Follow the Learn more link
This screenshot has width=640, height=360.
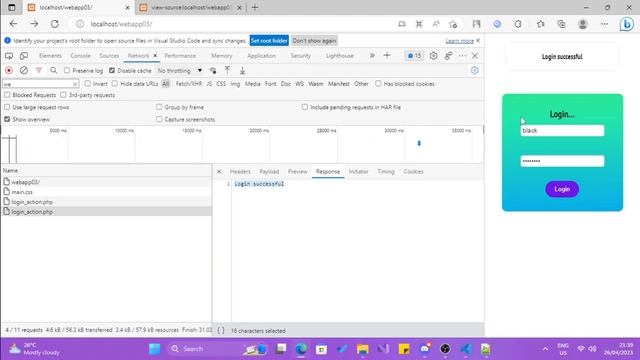coord(460,41)
